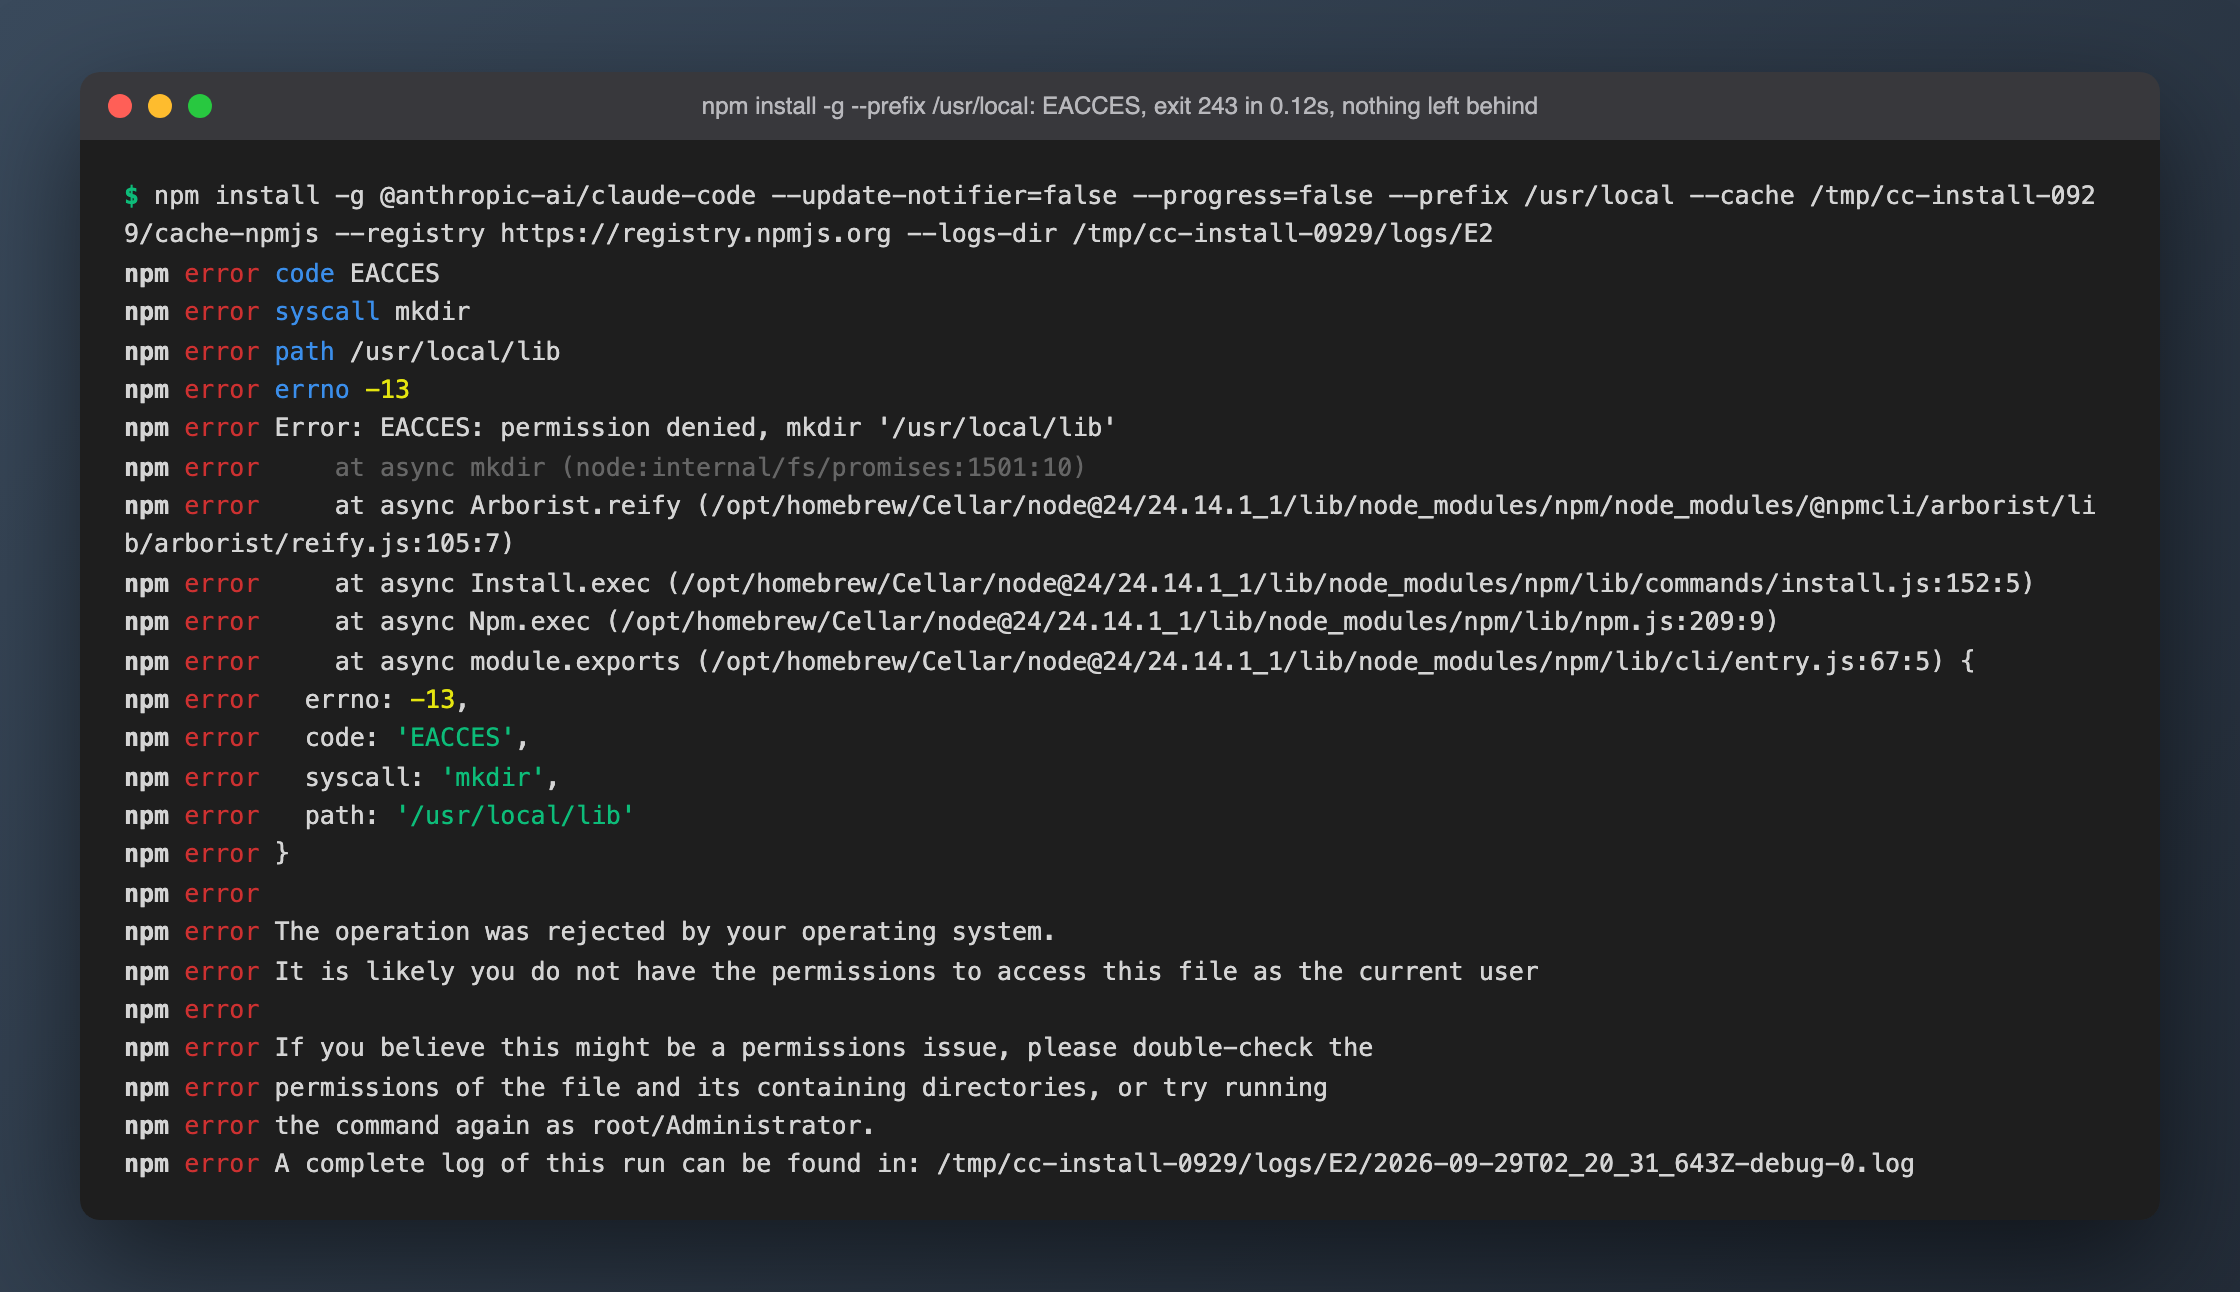This screenshot has width=2240, height=1292.
Task: Click 'The operation was rejected' message line
Action: (x=590, y=931)
